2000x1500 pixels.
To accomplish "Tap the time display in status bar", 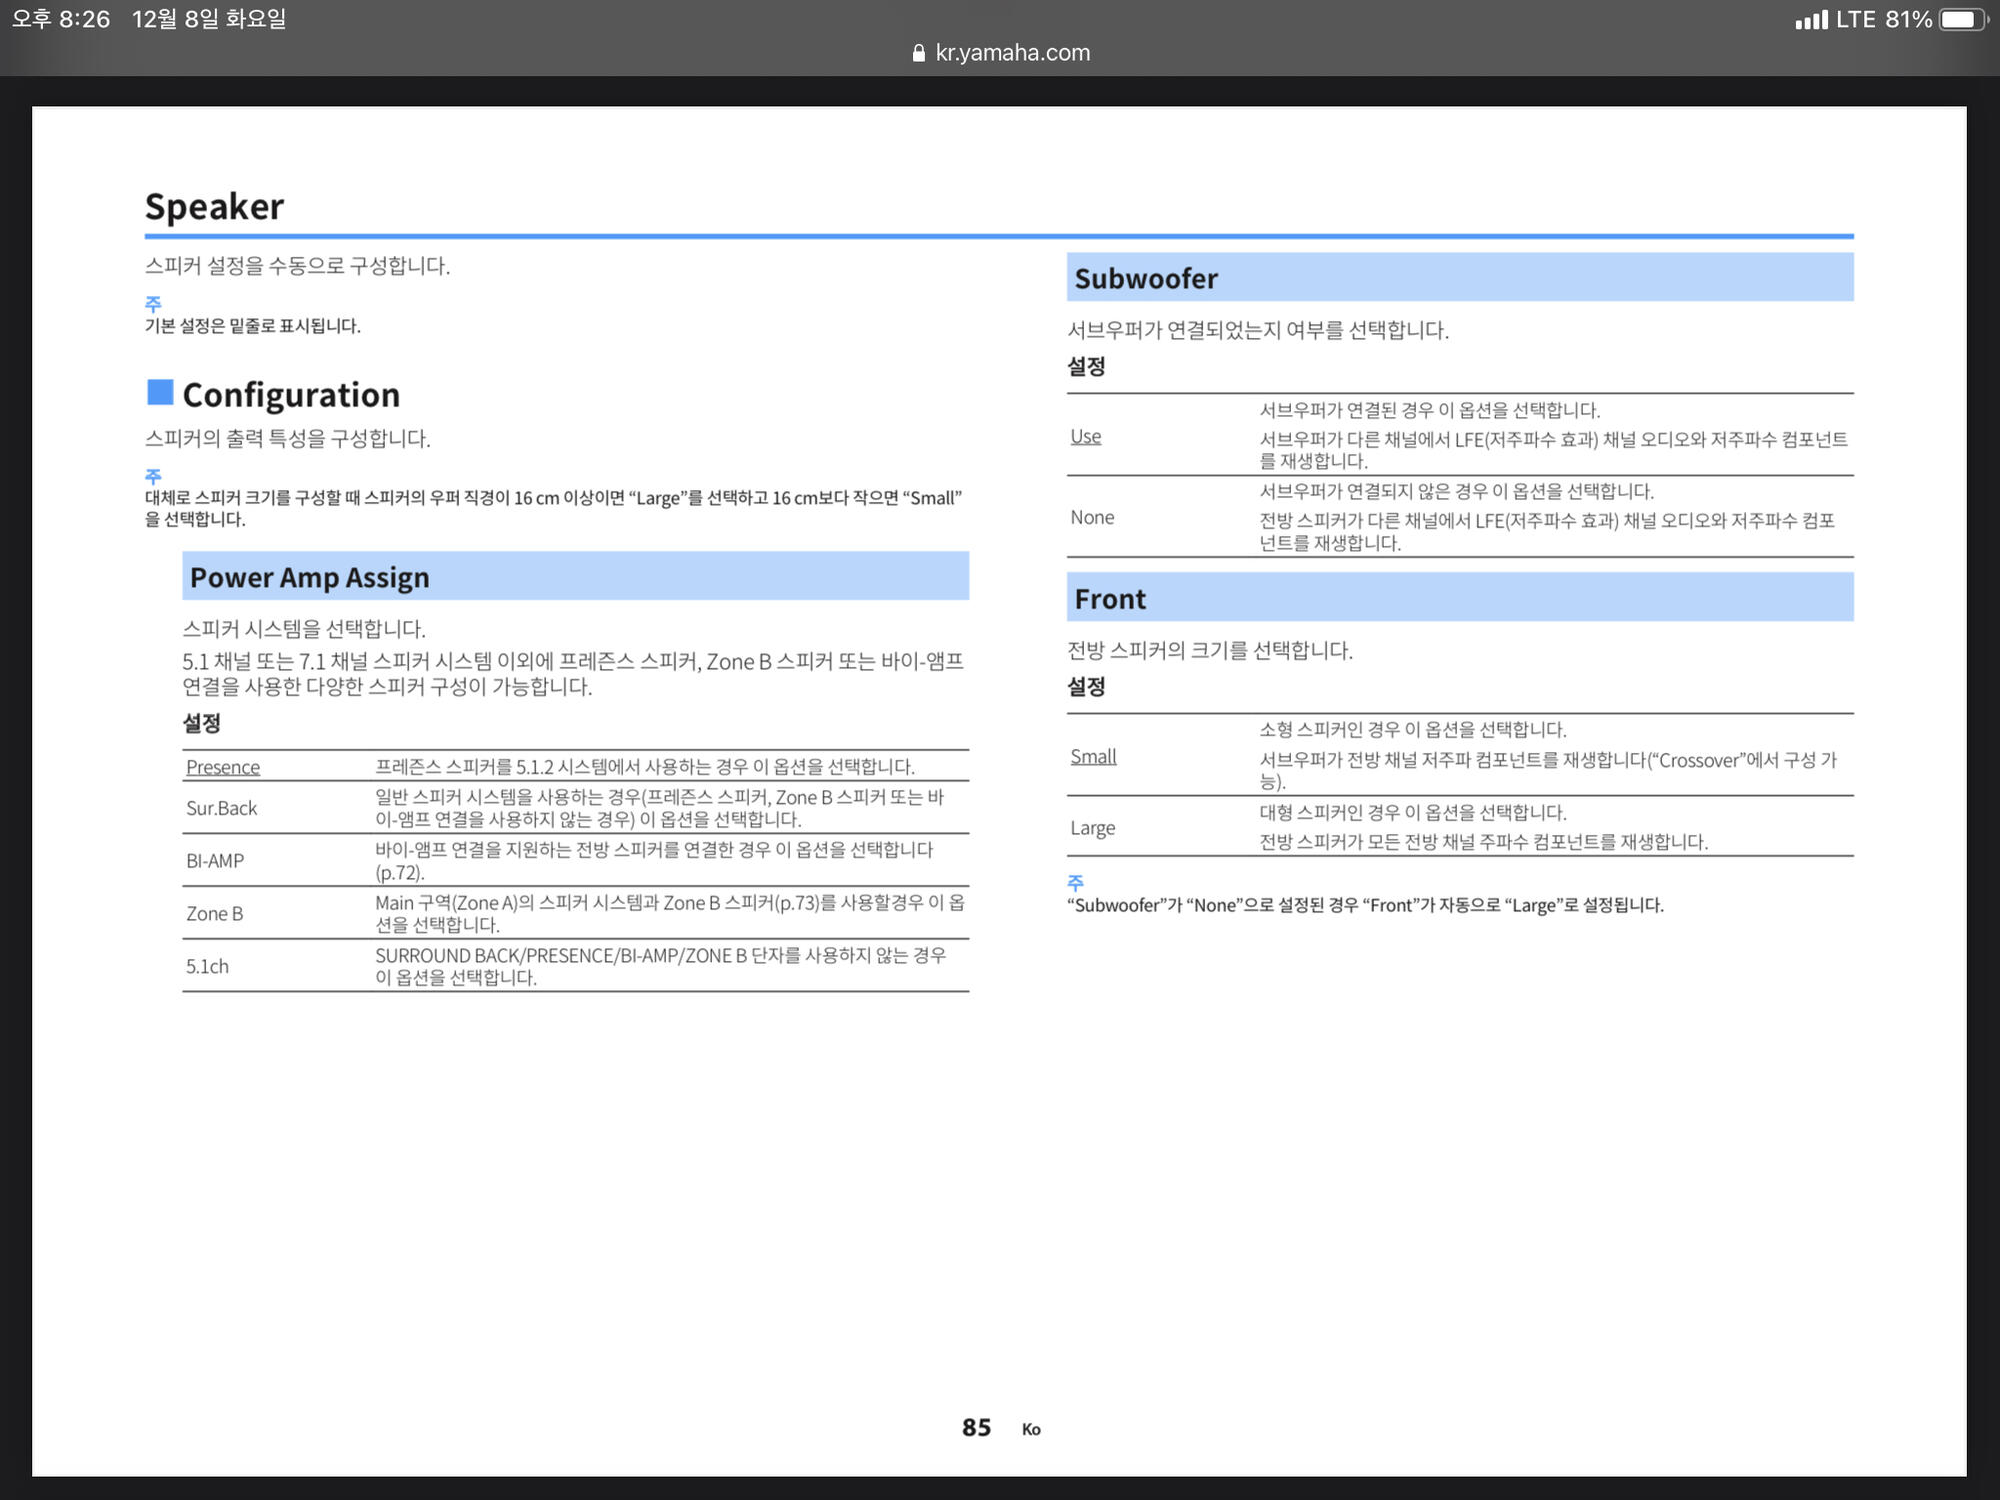I will (x=61, y=19).
